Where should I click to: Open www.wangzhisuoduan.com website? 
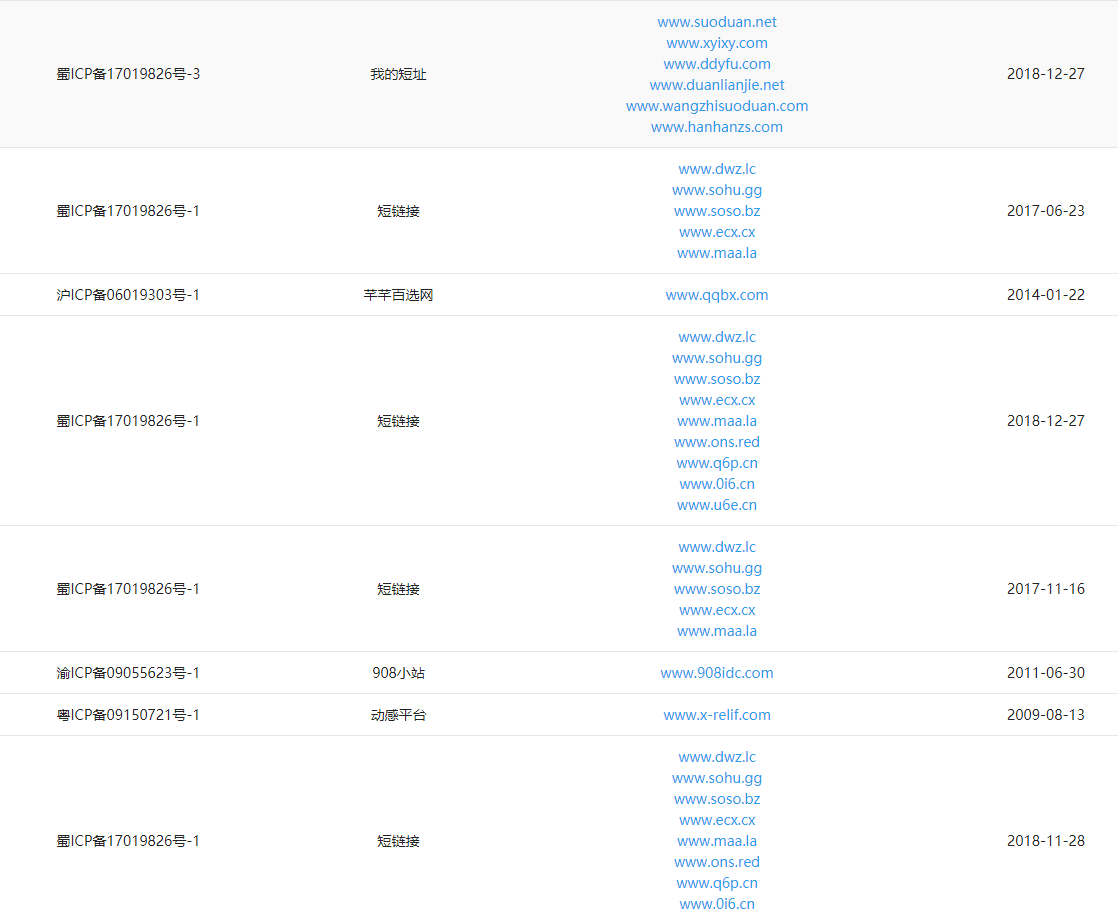(x=717, y=105)
